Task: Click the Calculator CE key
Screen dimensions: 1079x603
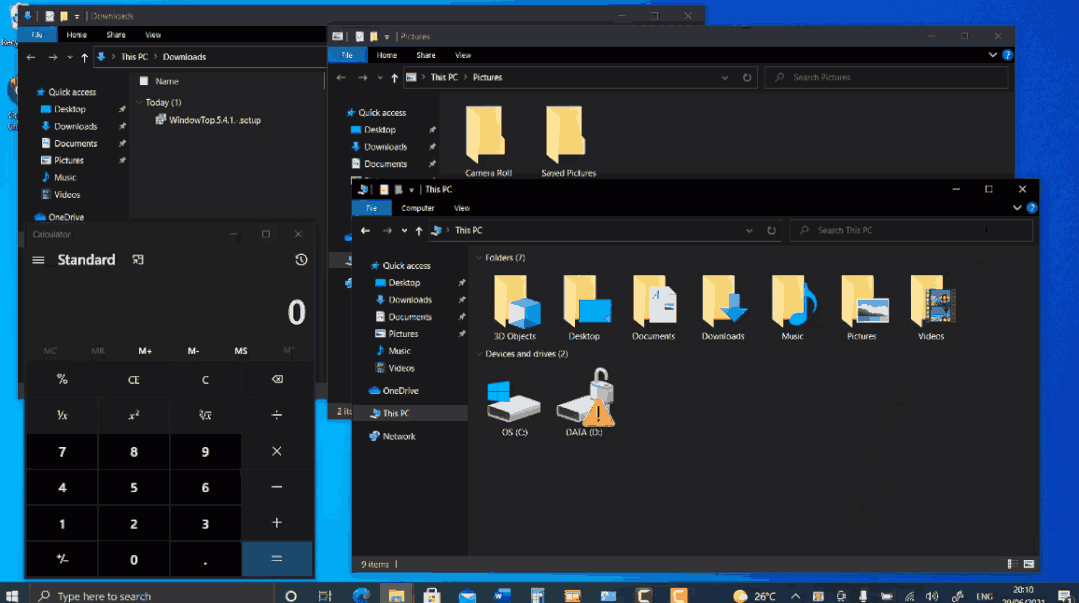Action: [x=133, y=379]
